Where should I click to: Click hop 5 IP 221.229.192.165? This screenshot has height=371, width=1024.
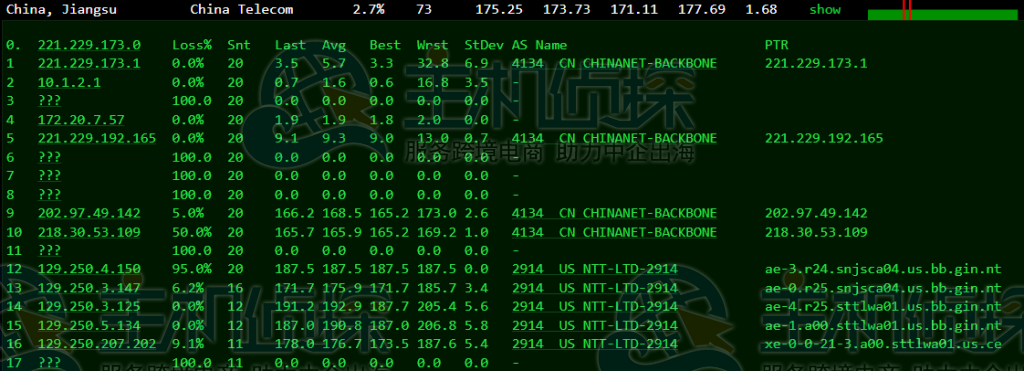point(97,138)
